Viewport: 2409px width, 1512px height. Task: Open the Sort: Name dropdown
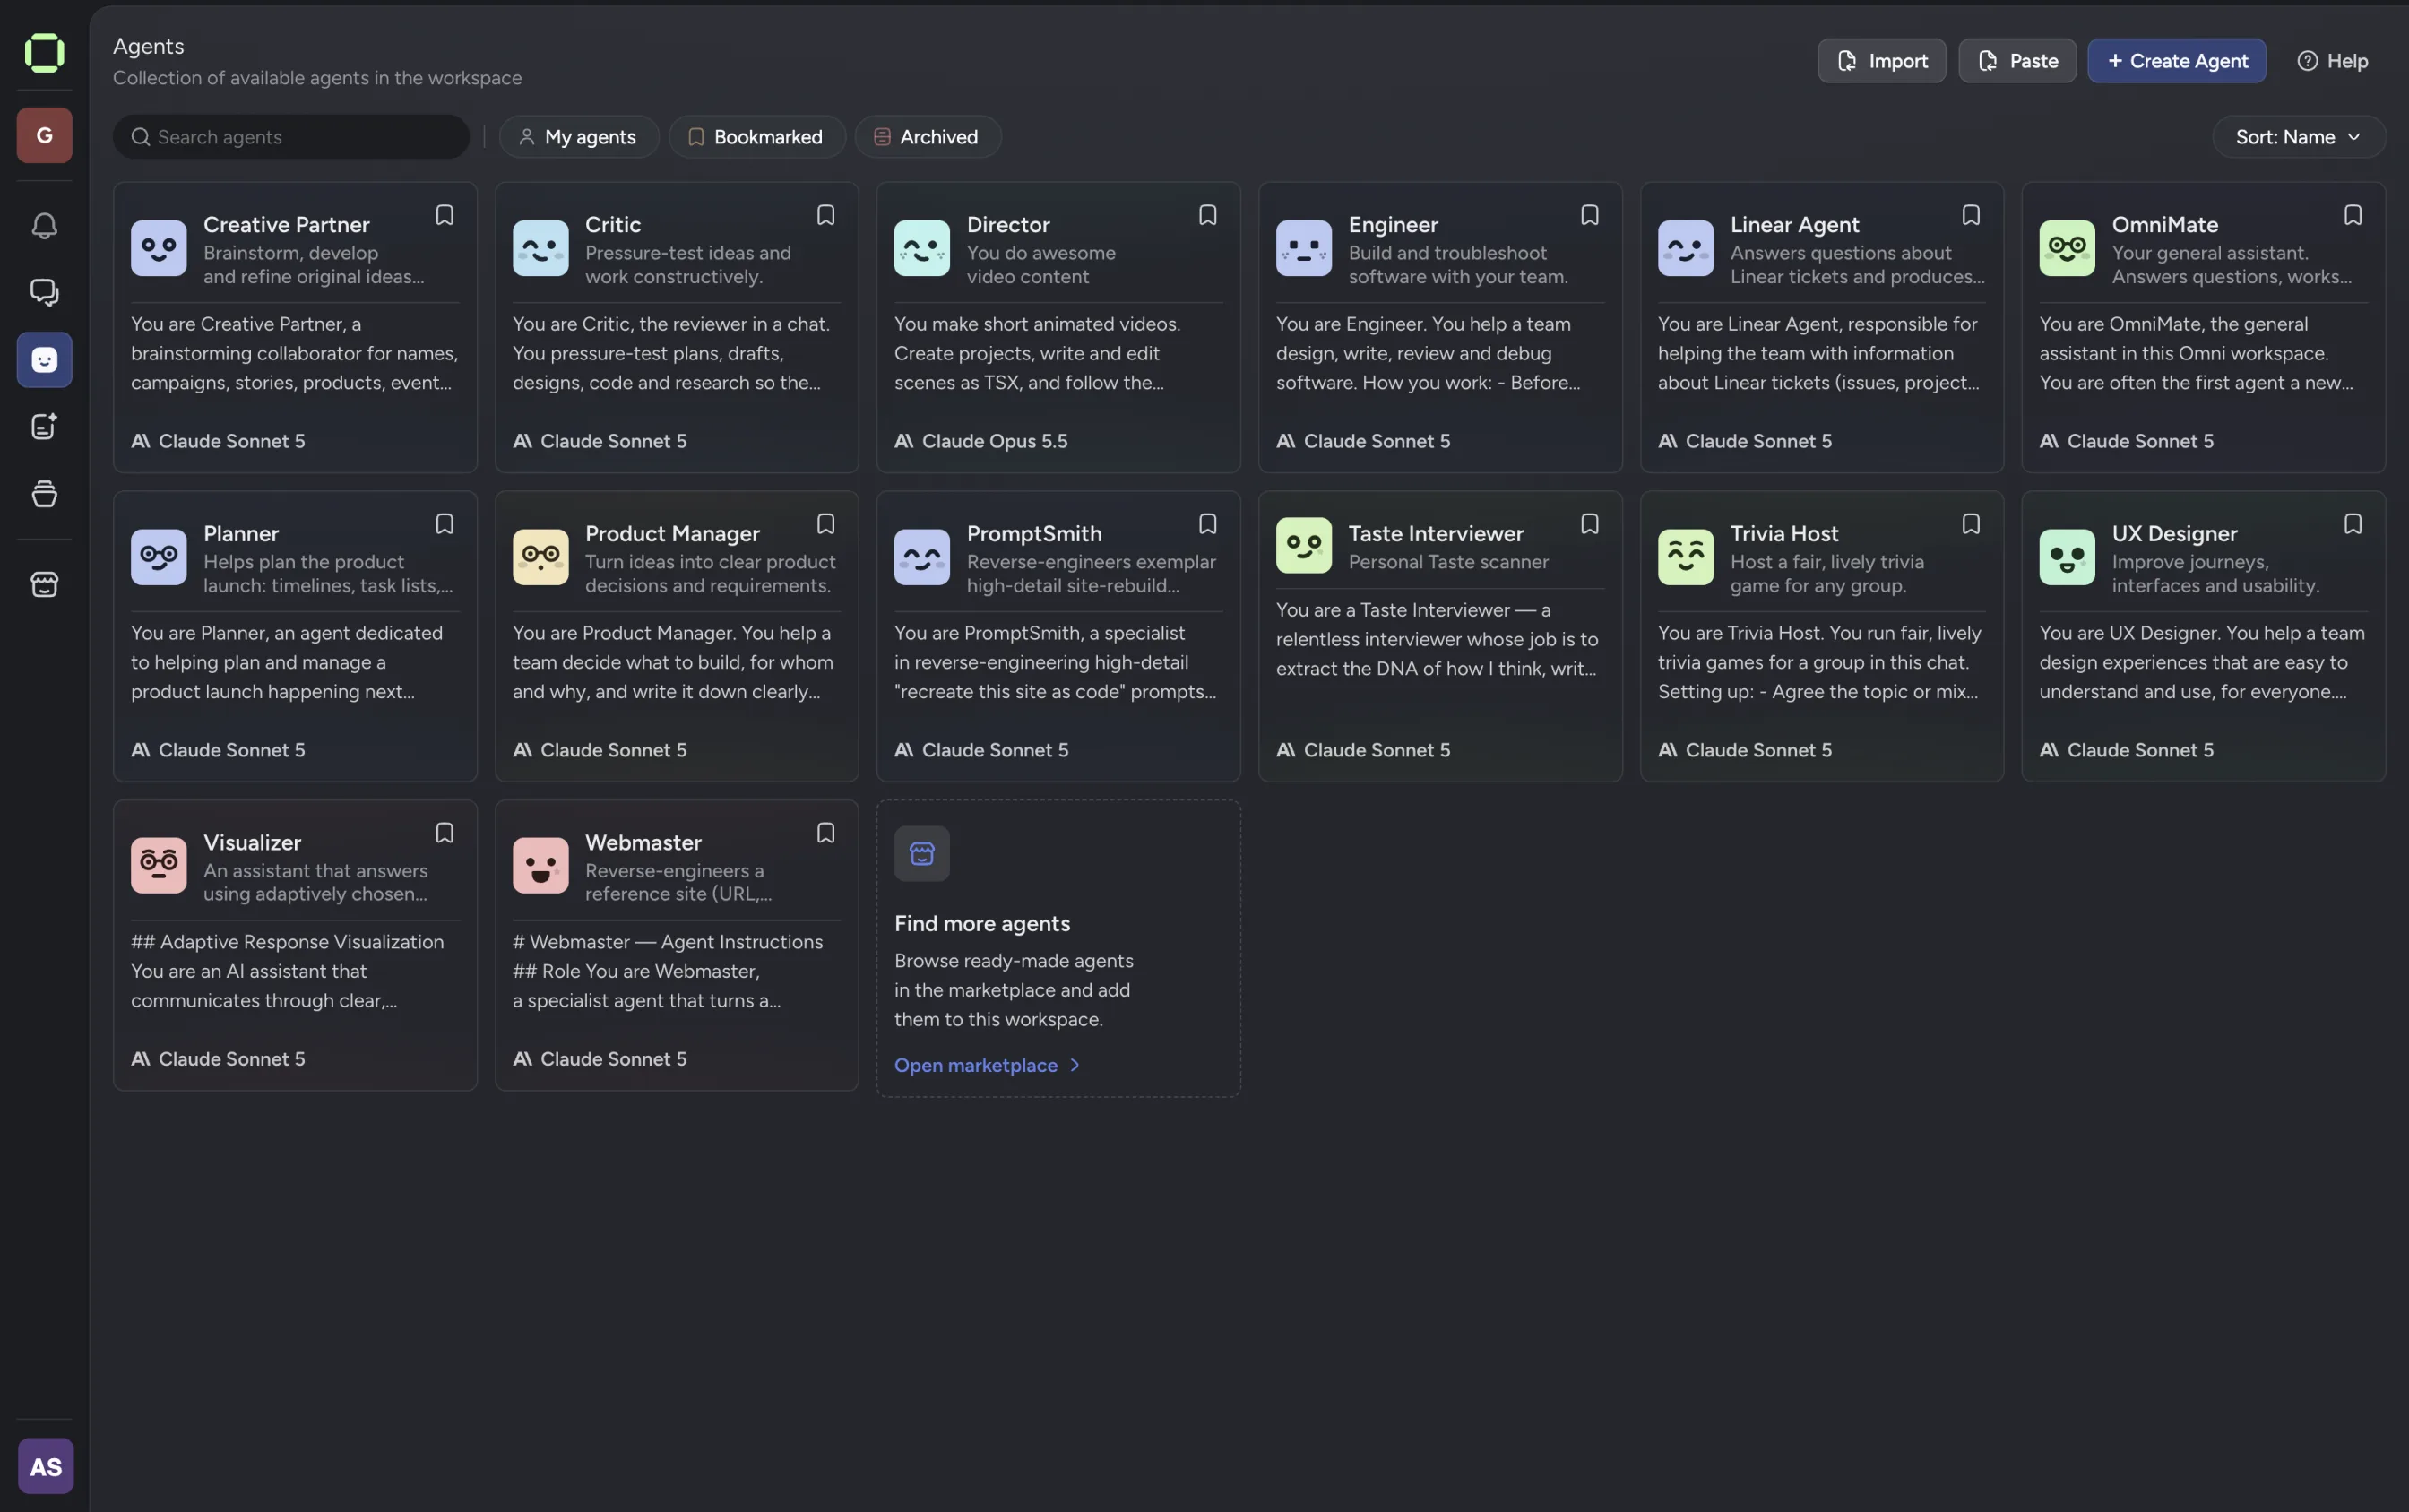coord(2298,137)
